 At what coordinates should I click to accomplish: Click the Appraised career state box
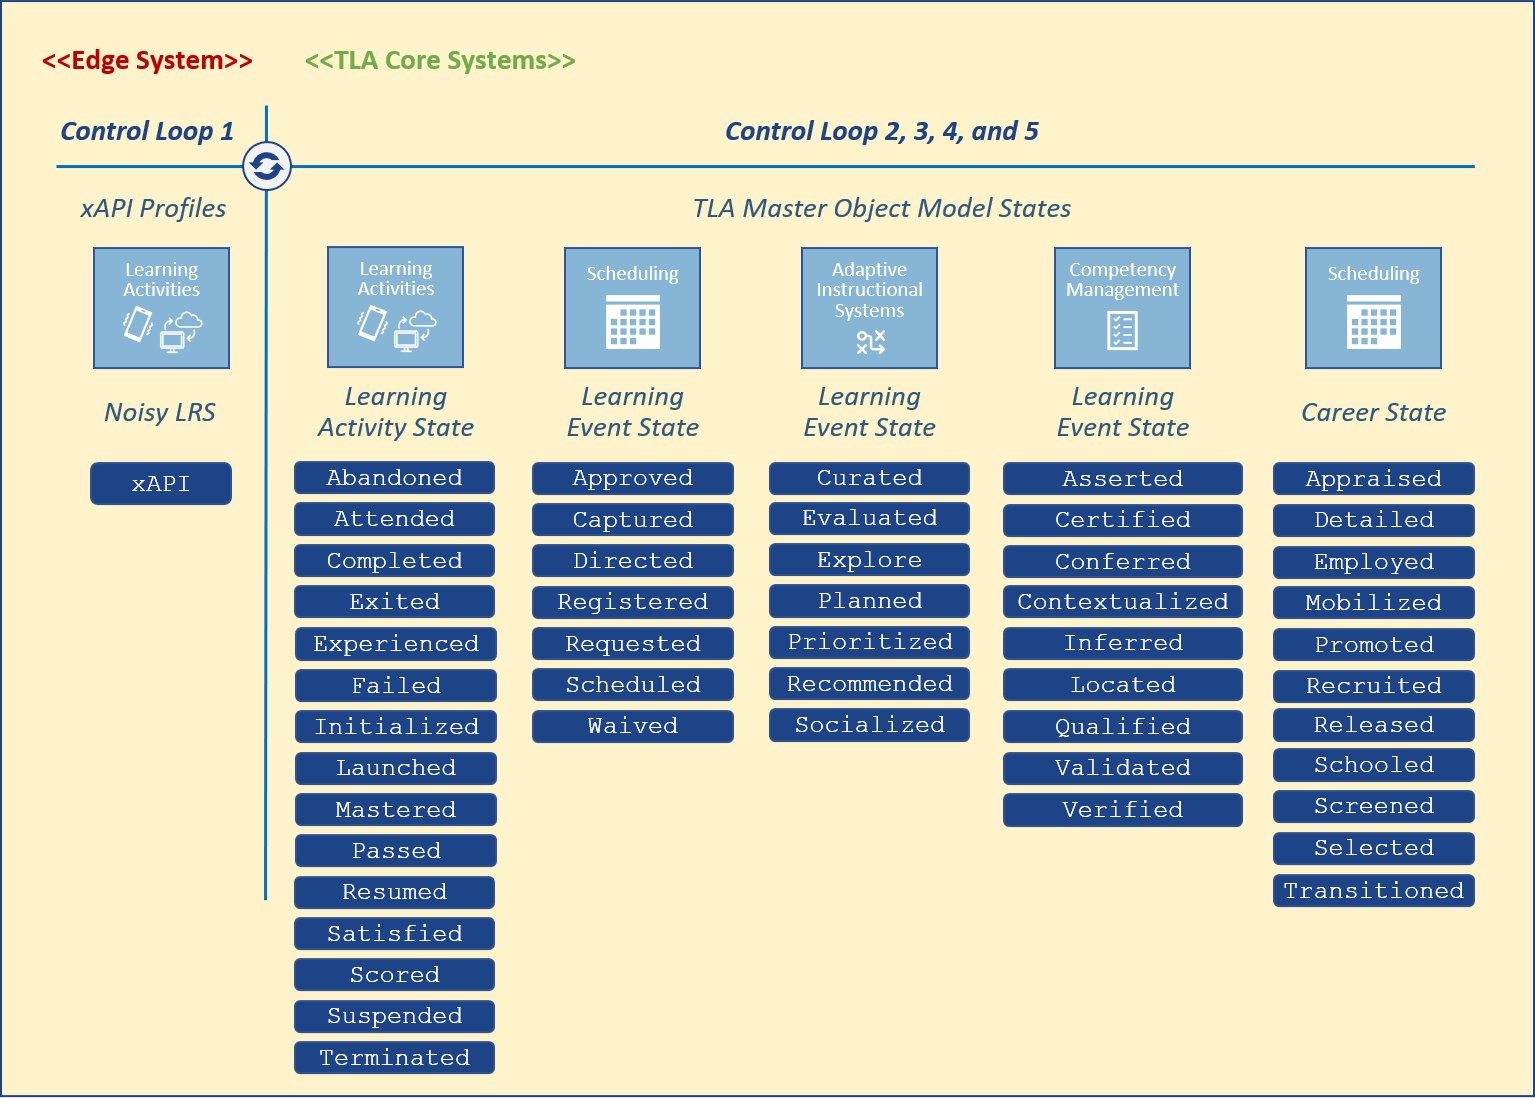tap(1373, 479)
